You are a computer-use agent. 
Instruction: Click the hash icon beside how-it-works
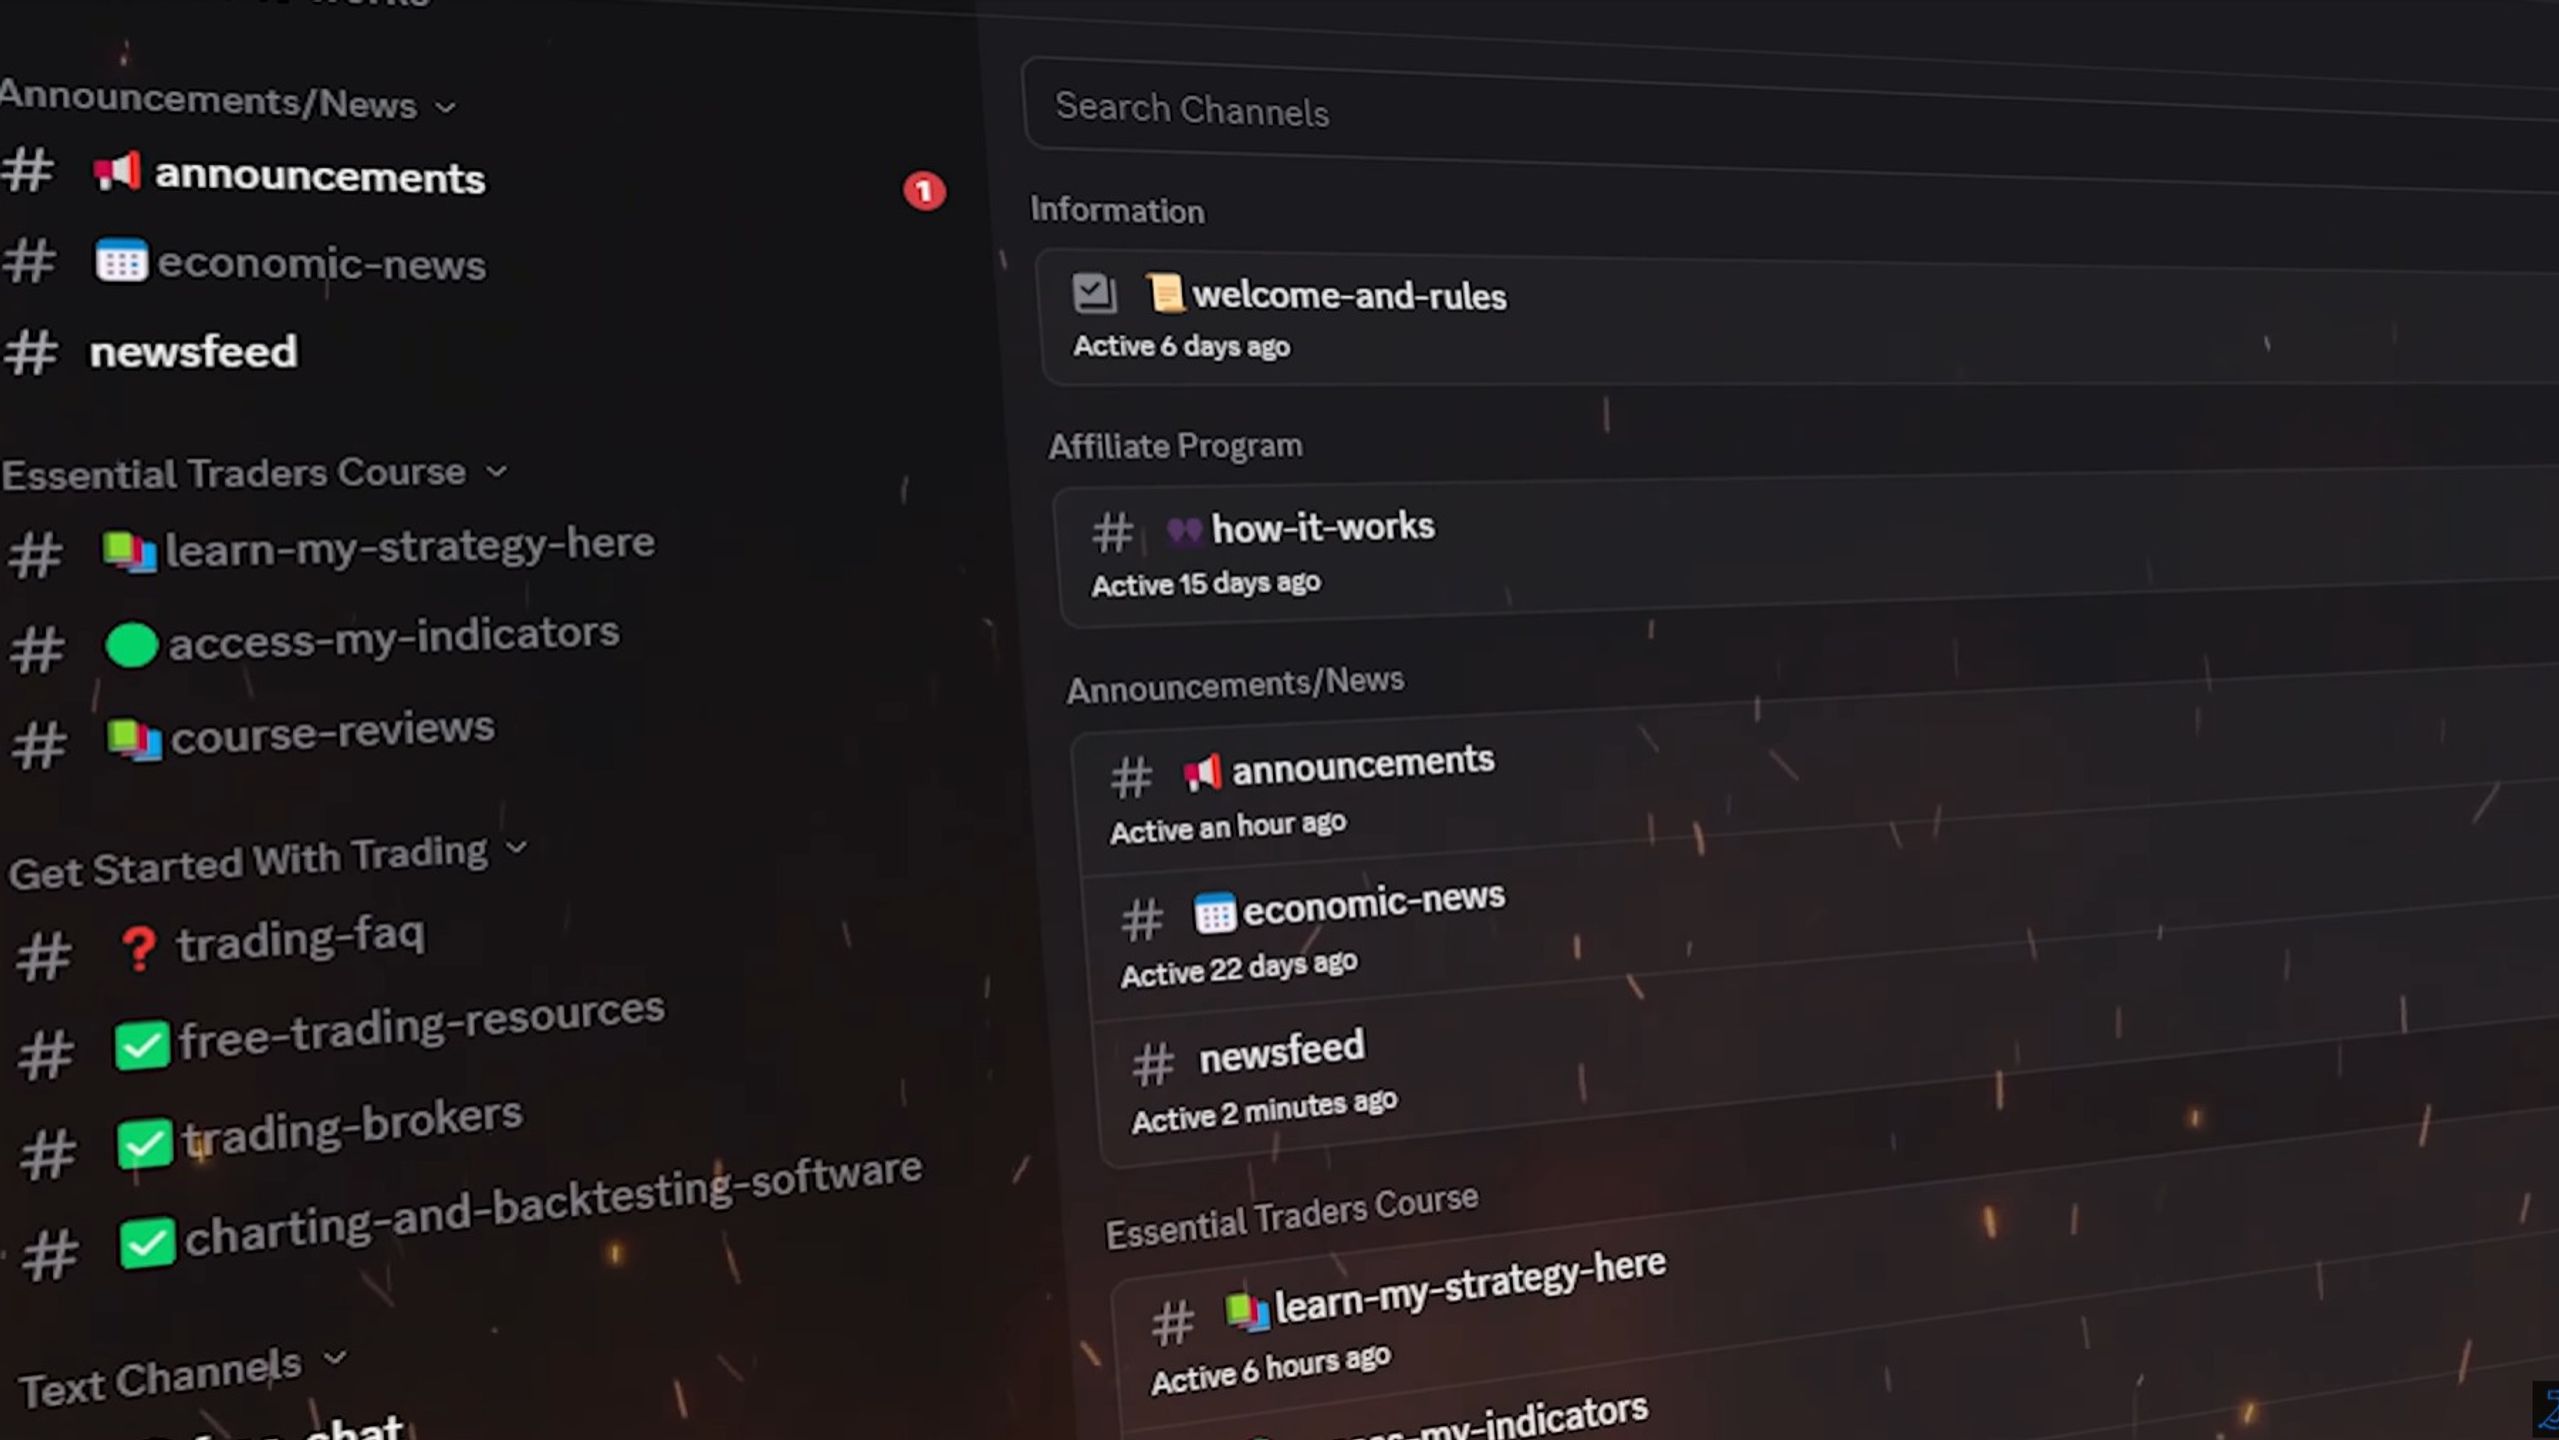pos(1112,532)
